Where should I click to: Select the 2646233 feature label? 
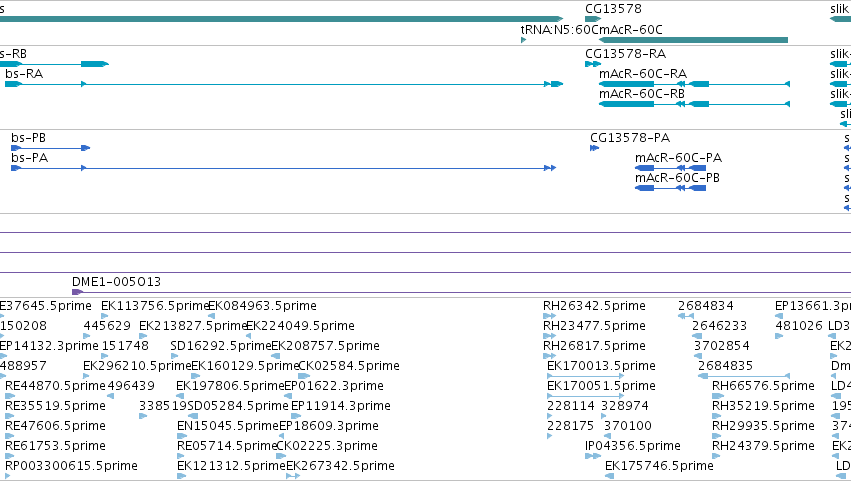[x=720, y=326]
